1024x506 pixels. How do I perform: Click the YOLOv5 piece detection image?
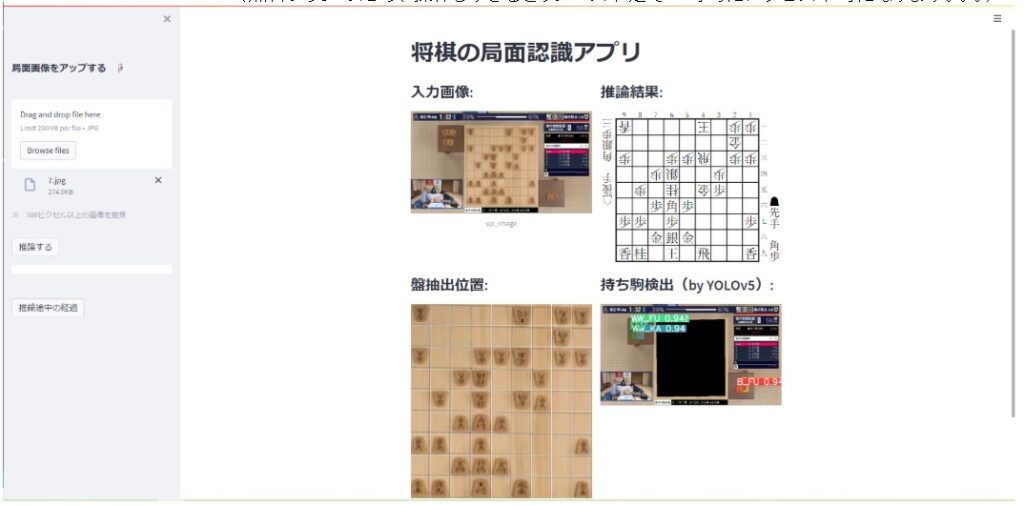click(x=690, y=355)
